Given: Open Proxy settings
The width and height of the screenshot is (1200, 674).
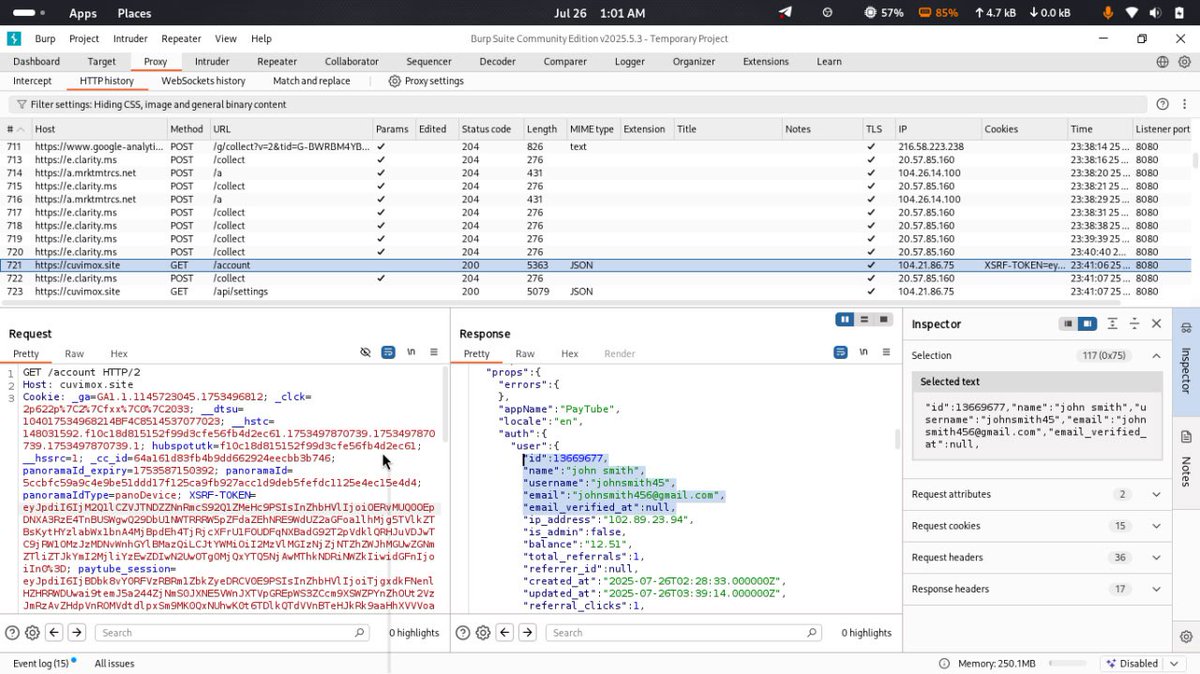Looking at the screenshot, I should click(x=426, y=81).
